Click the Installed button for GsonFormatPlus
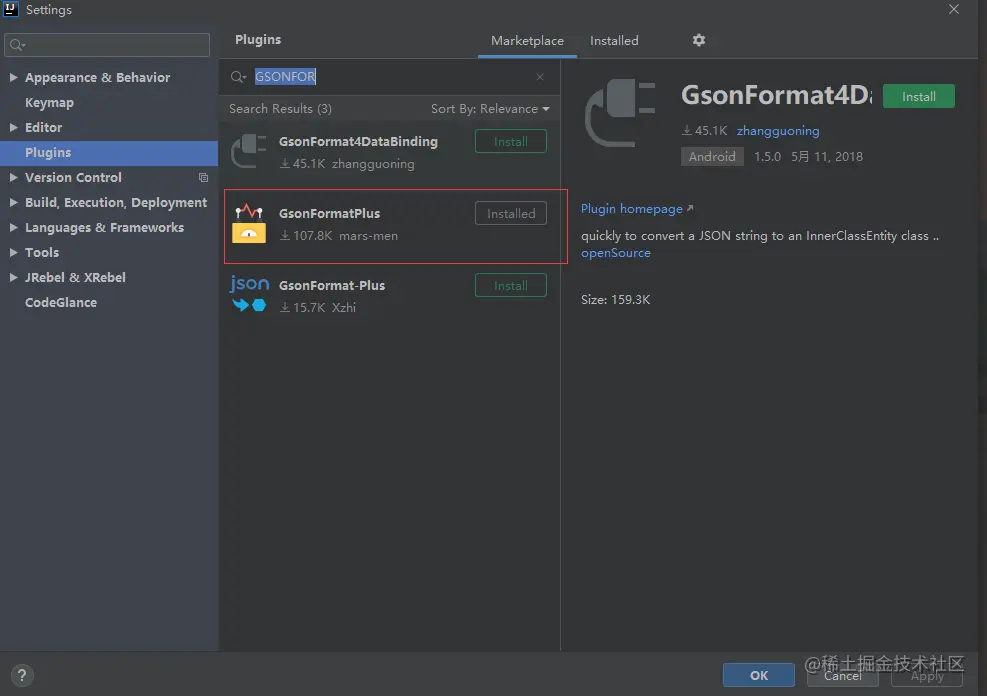Viewport: 987px width, 696px height. pos(510,213)
